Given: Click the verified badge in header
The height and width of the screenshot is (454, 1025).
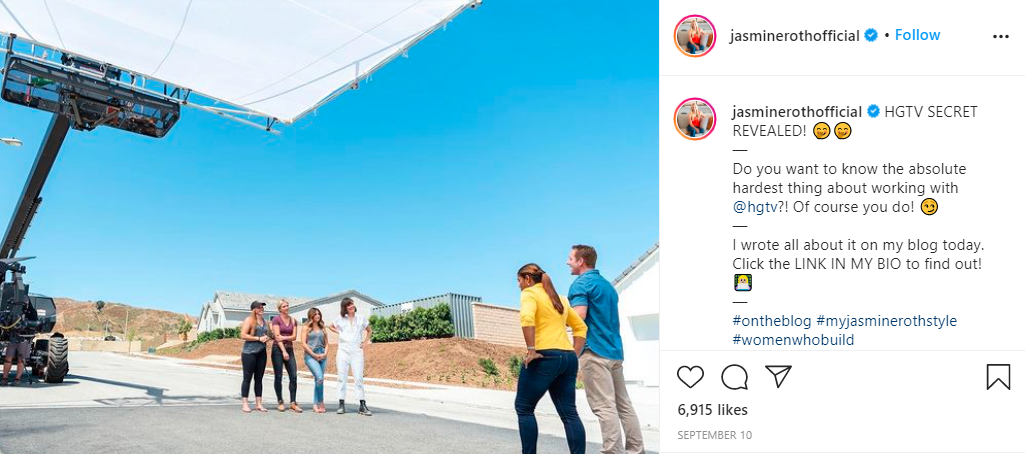Looking at the screenshot, I should [871, 36].
